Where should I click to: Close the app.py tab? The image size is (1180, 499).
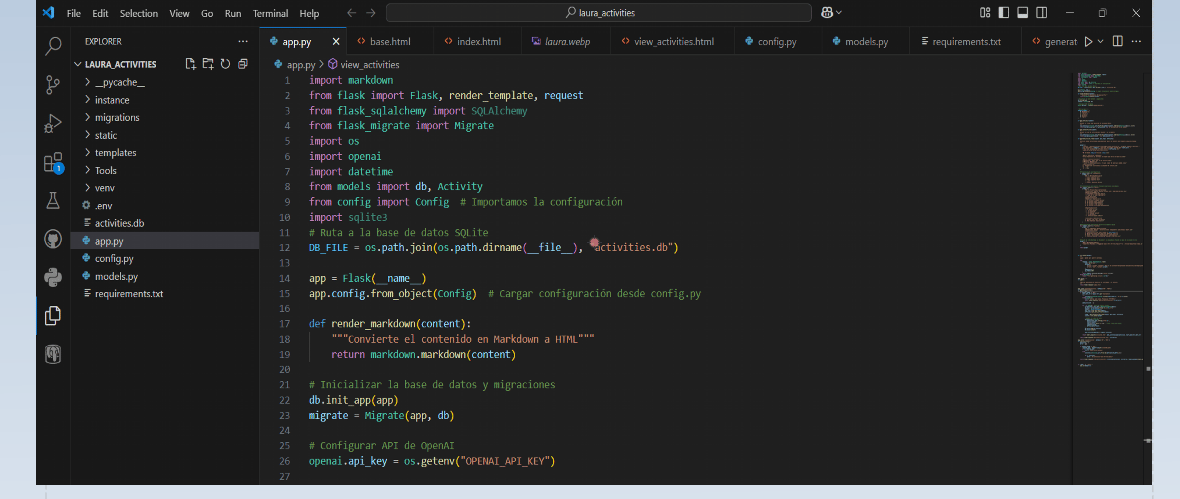tap(336, 41)
